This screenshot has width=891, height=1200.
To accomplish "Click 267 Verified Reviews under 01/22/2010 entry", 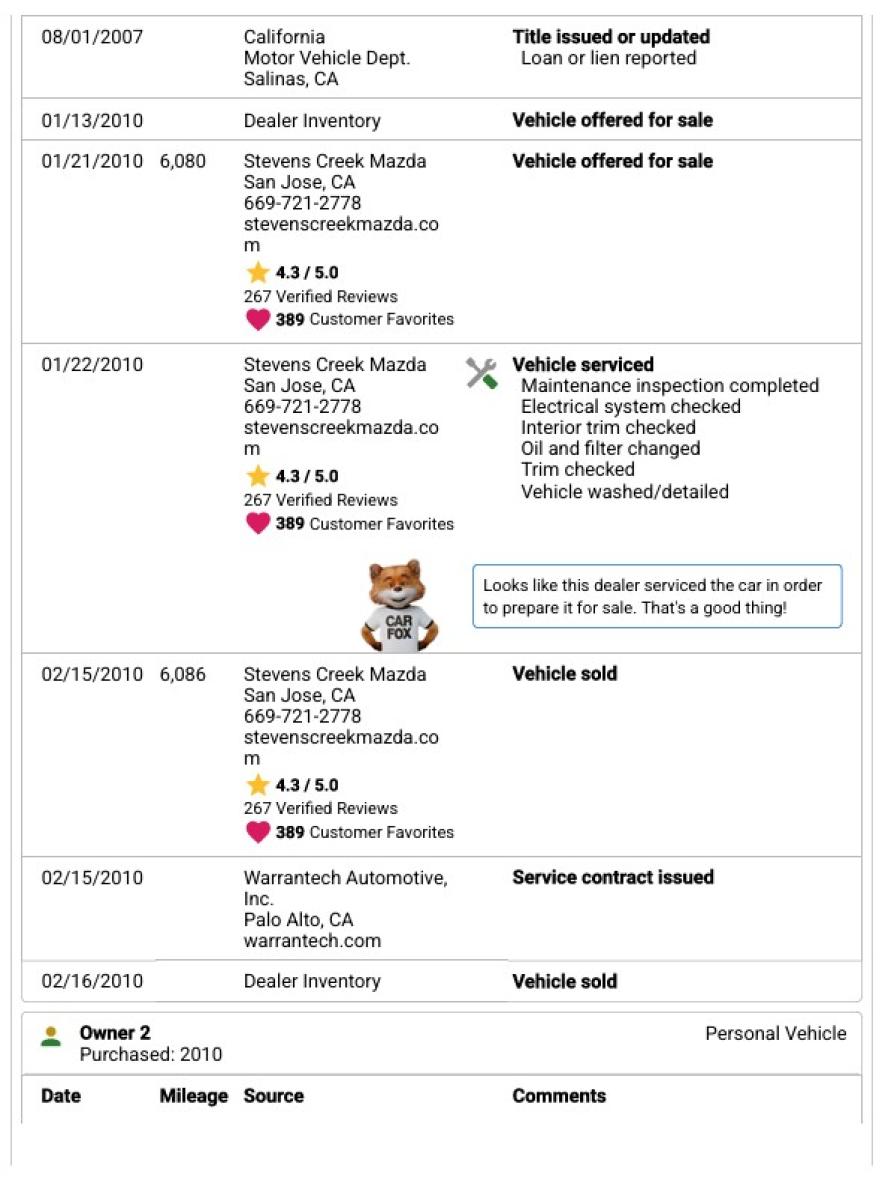I will tap(320, 500).
